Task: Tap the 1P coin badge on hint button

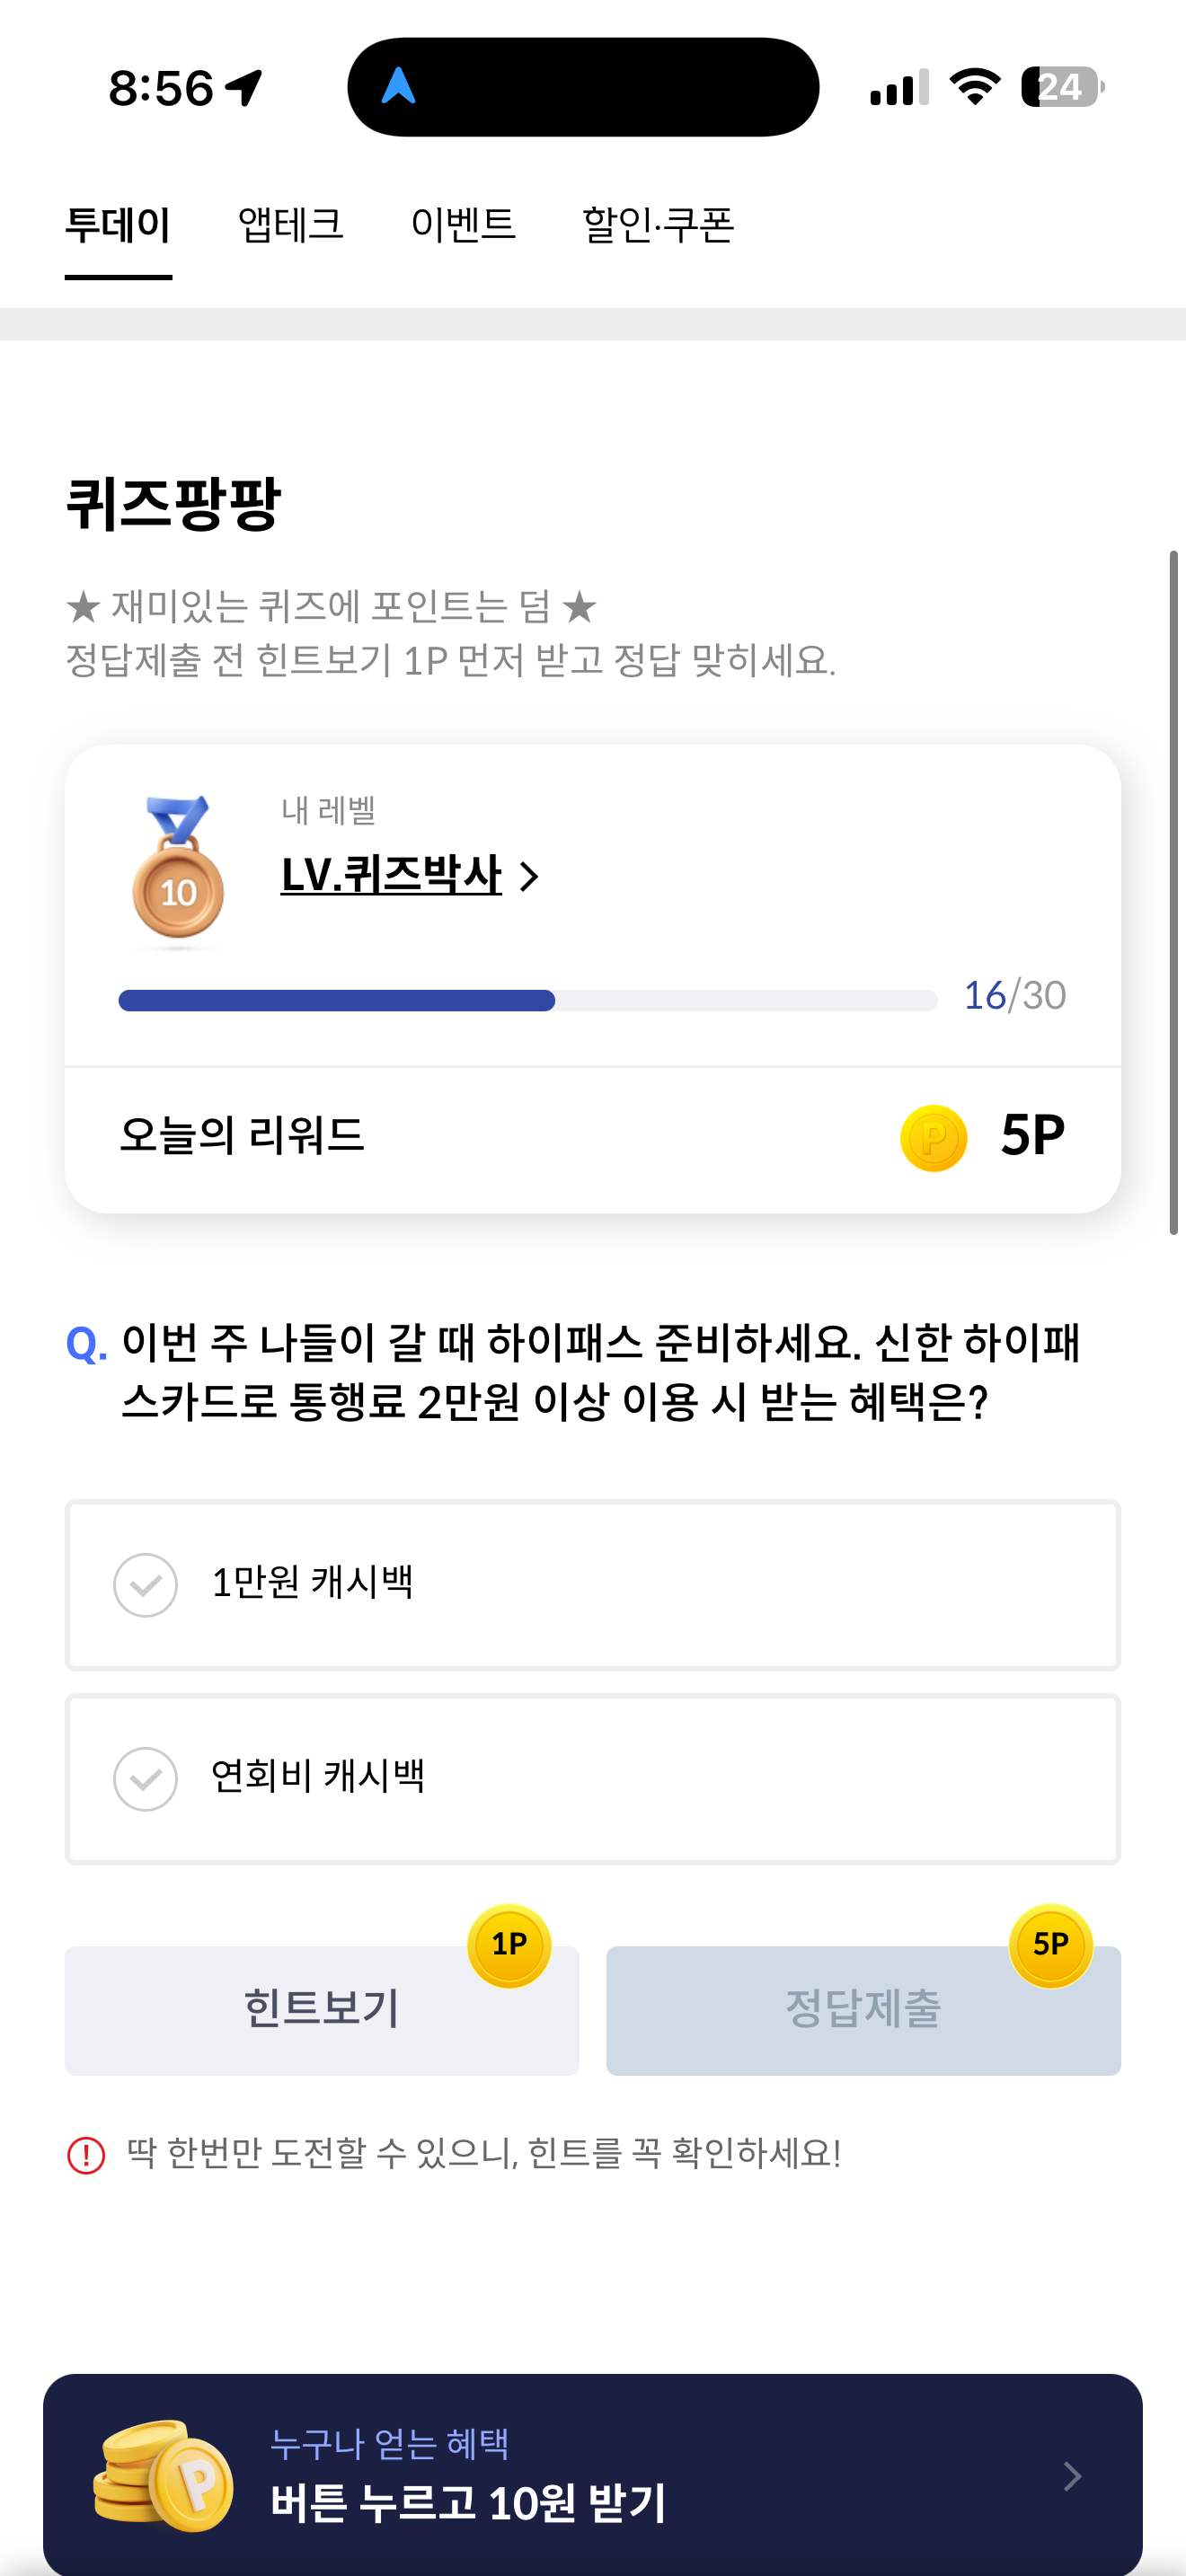Action: pyautogui.click(x=509, y=1945)
